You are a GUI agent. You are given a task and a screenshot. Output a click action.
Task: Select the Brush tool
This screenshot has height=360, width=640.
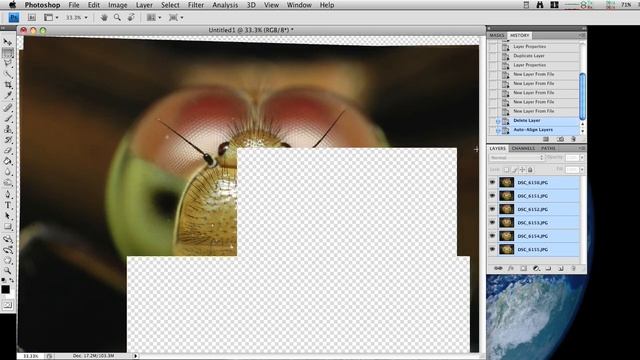pos(7,118)
